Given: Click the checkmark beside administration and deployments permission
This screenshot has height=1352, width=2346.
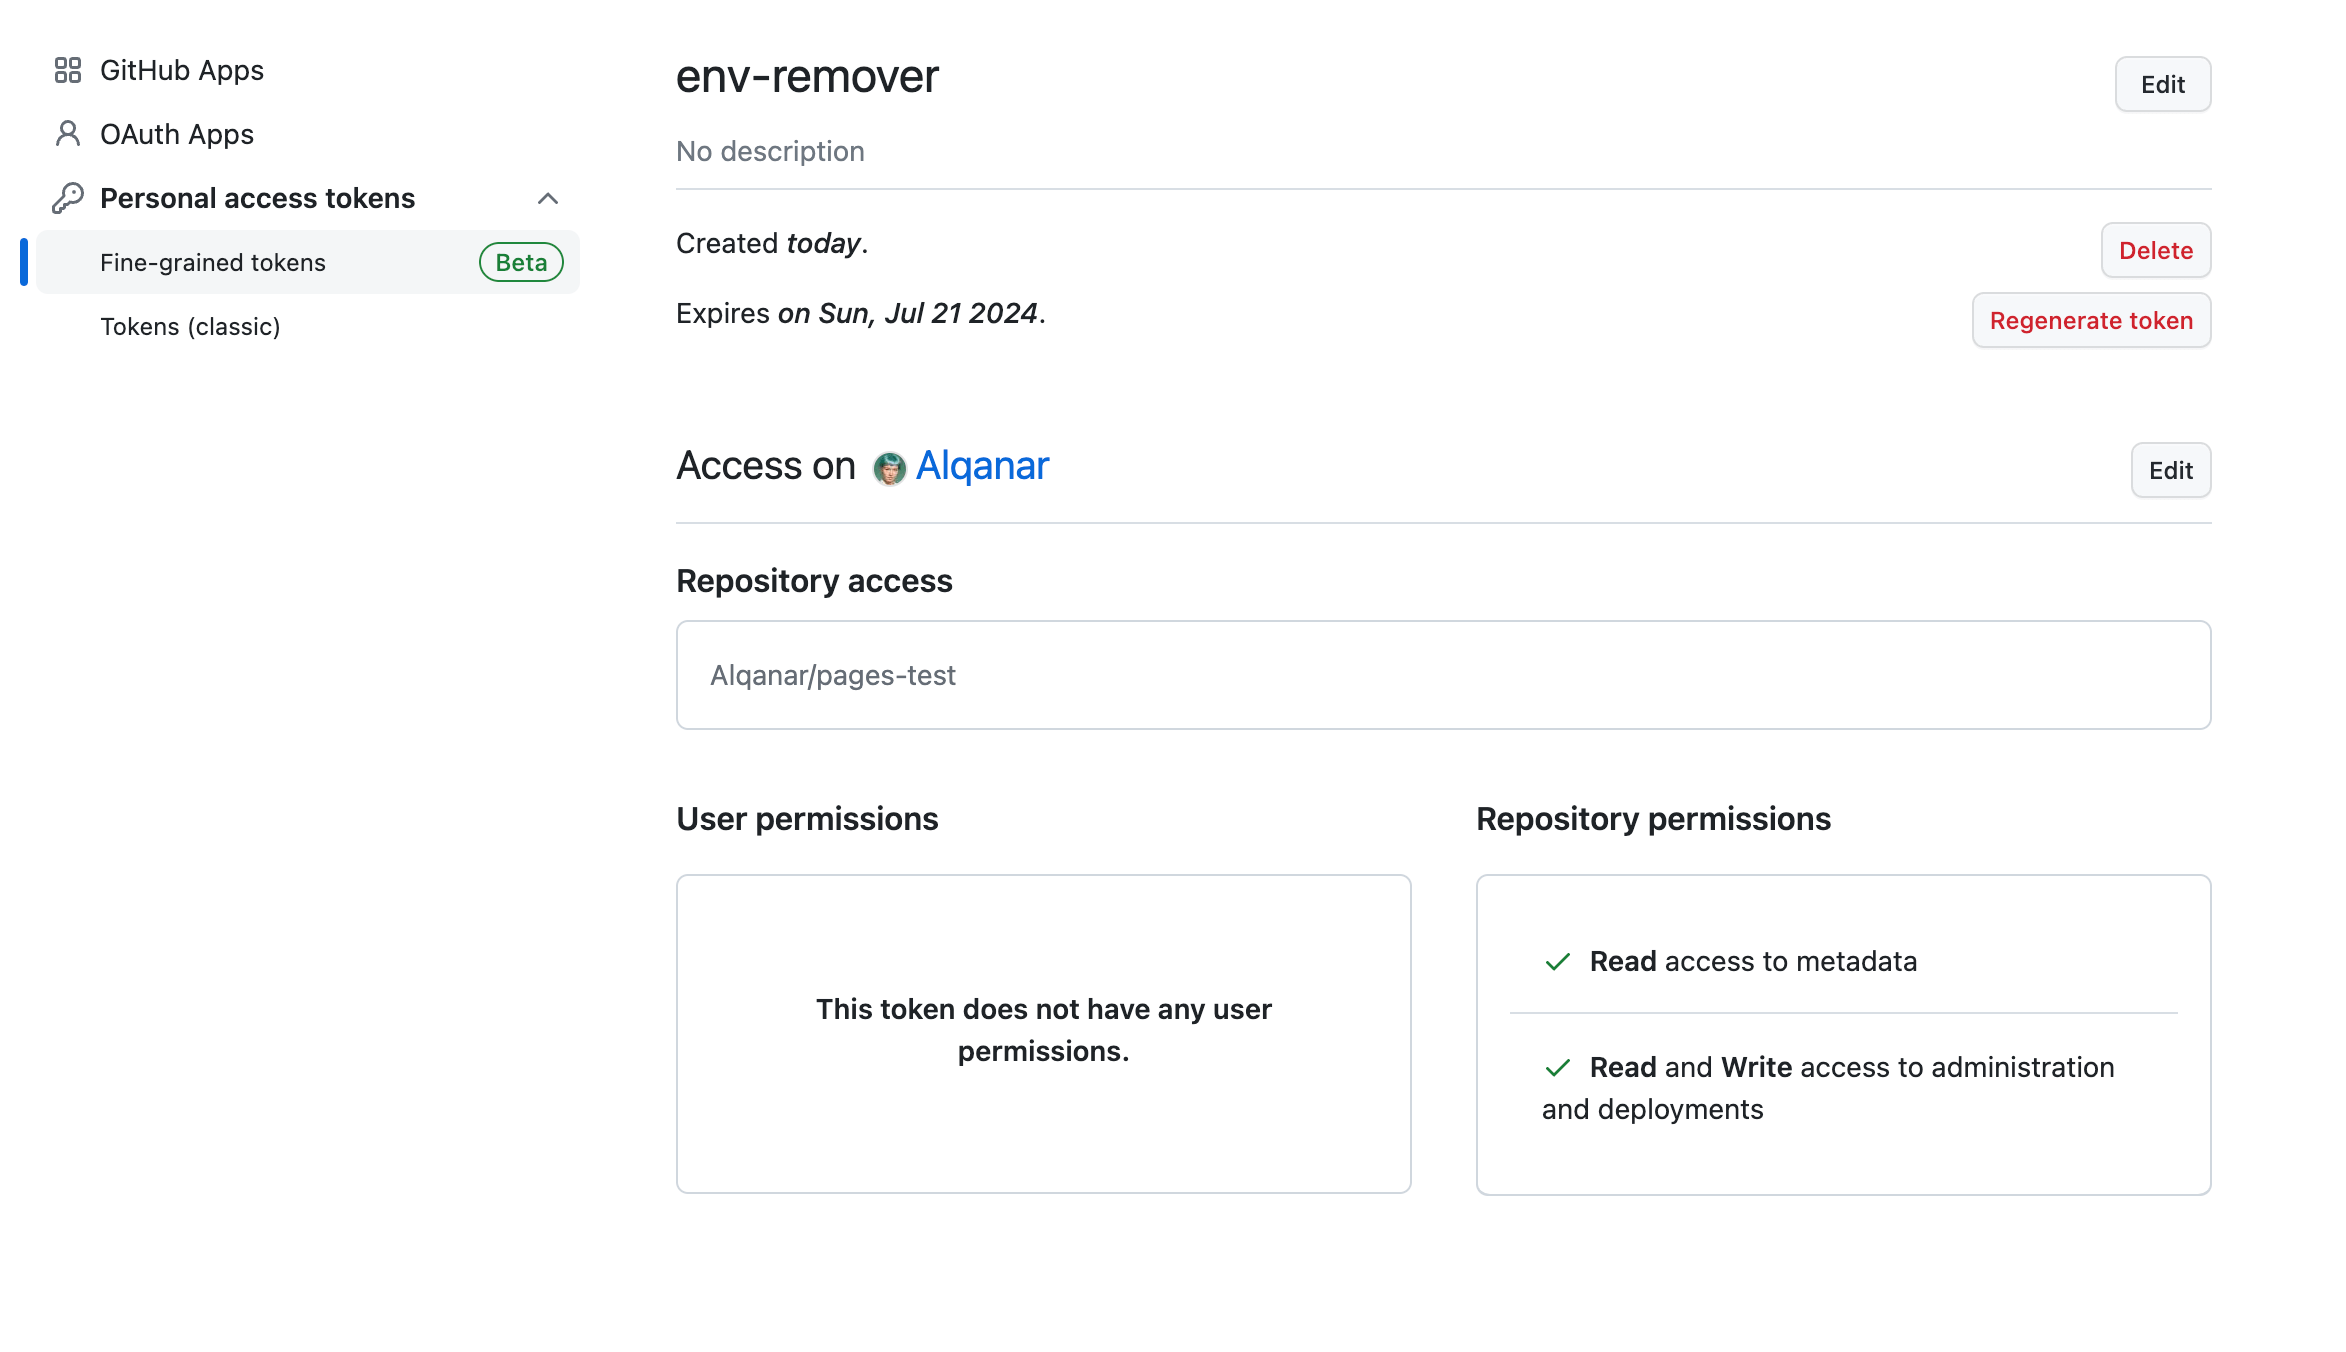Looking at the screenshot, I should point(1557,1068).
